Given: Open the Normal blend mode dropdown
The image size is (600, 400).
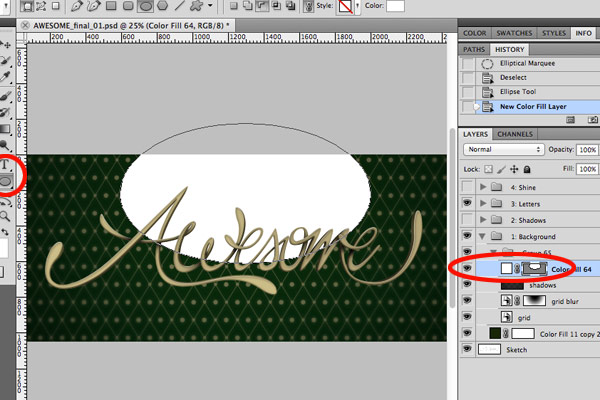Looking at the screenshot, I should pos(504,149).
